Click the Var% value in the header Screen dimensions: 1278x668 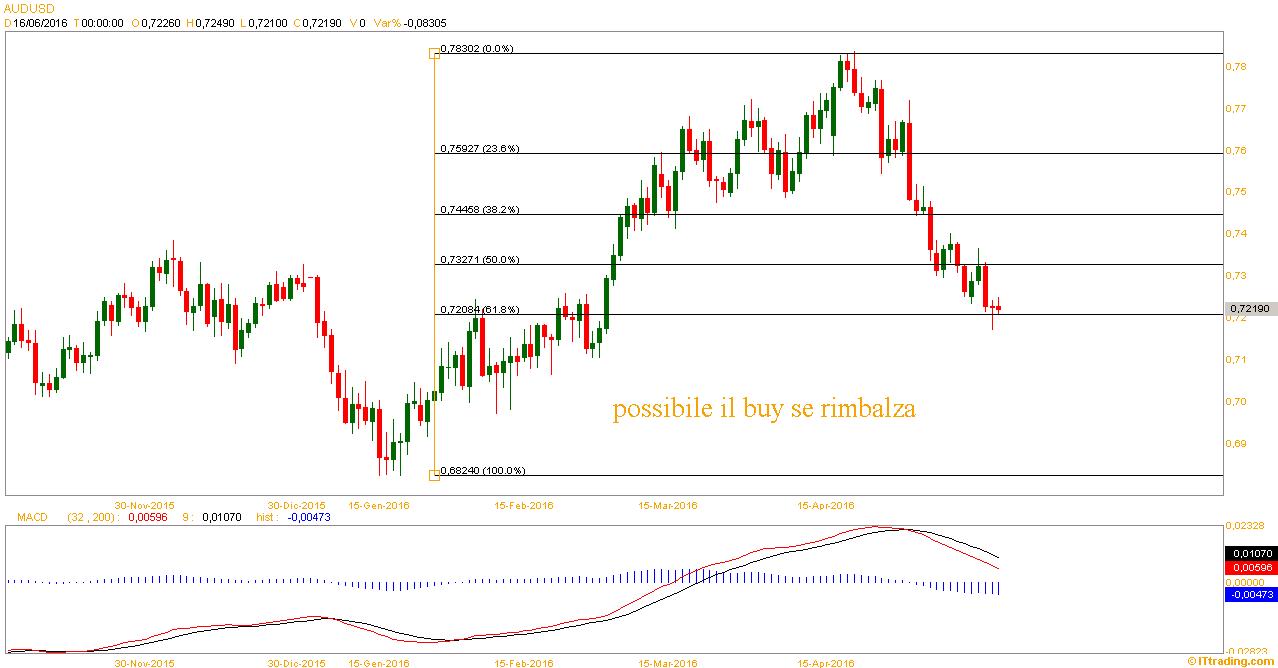[412, 22]
